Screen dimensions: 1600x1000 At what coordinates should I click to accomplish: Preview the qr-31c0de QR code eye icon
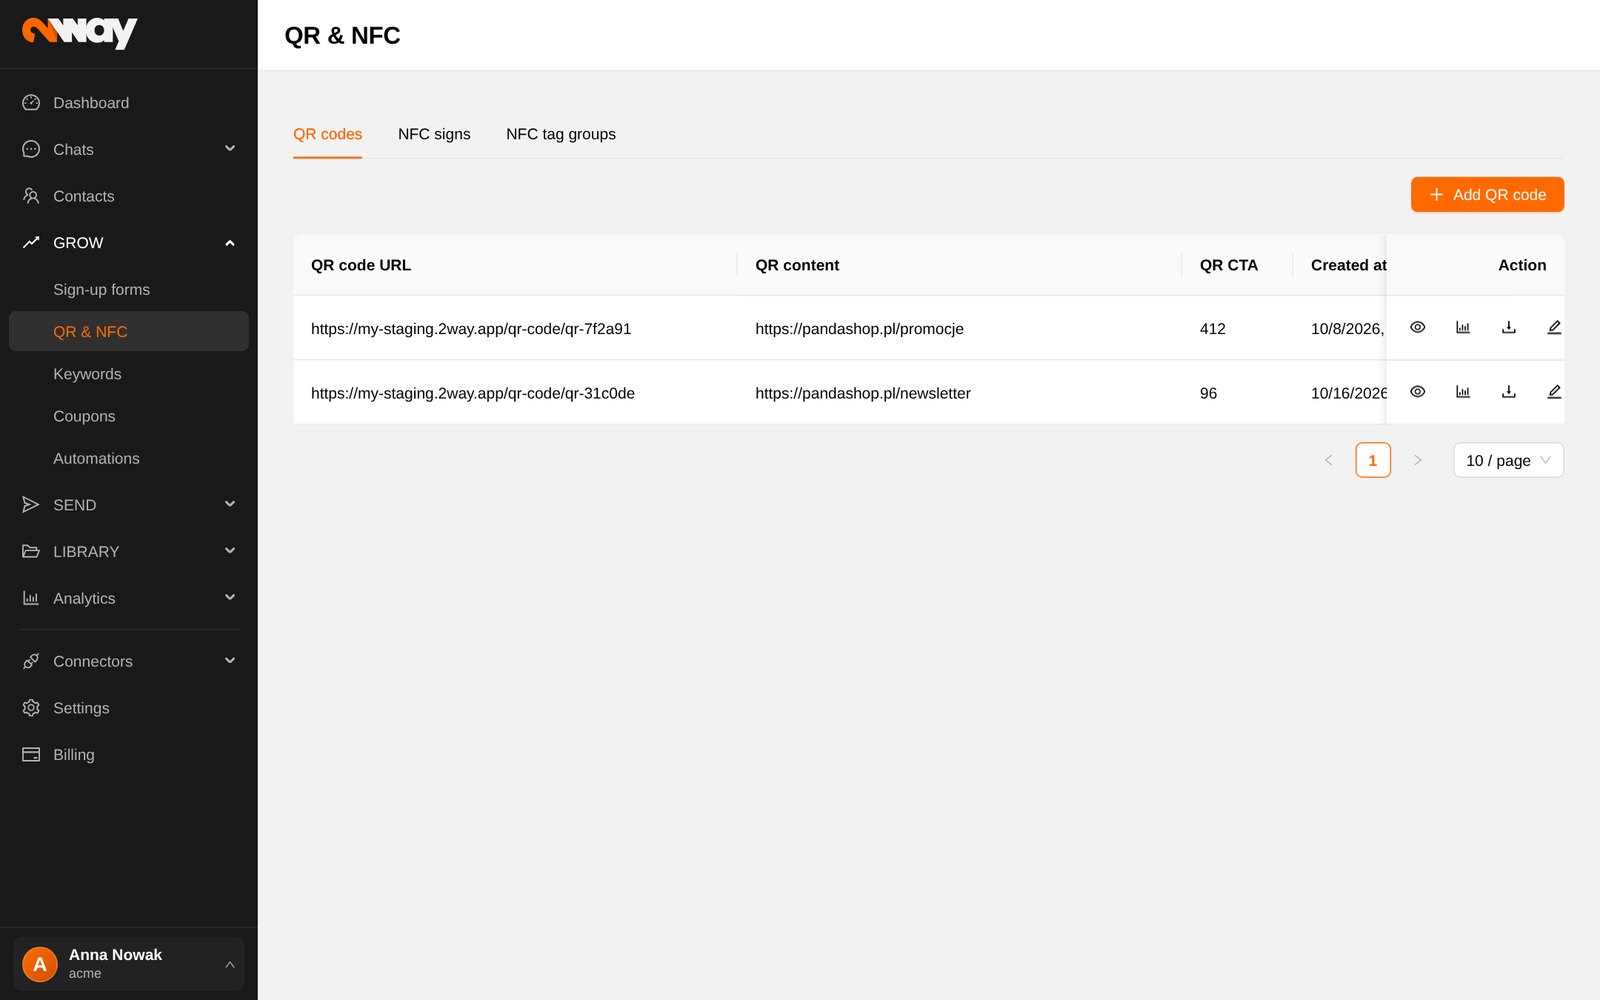tap(1417, 392)
